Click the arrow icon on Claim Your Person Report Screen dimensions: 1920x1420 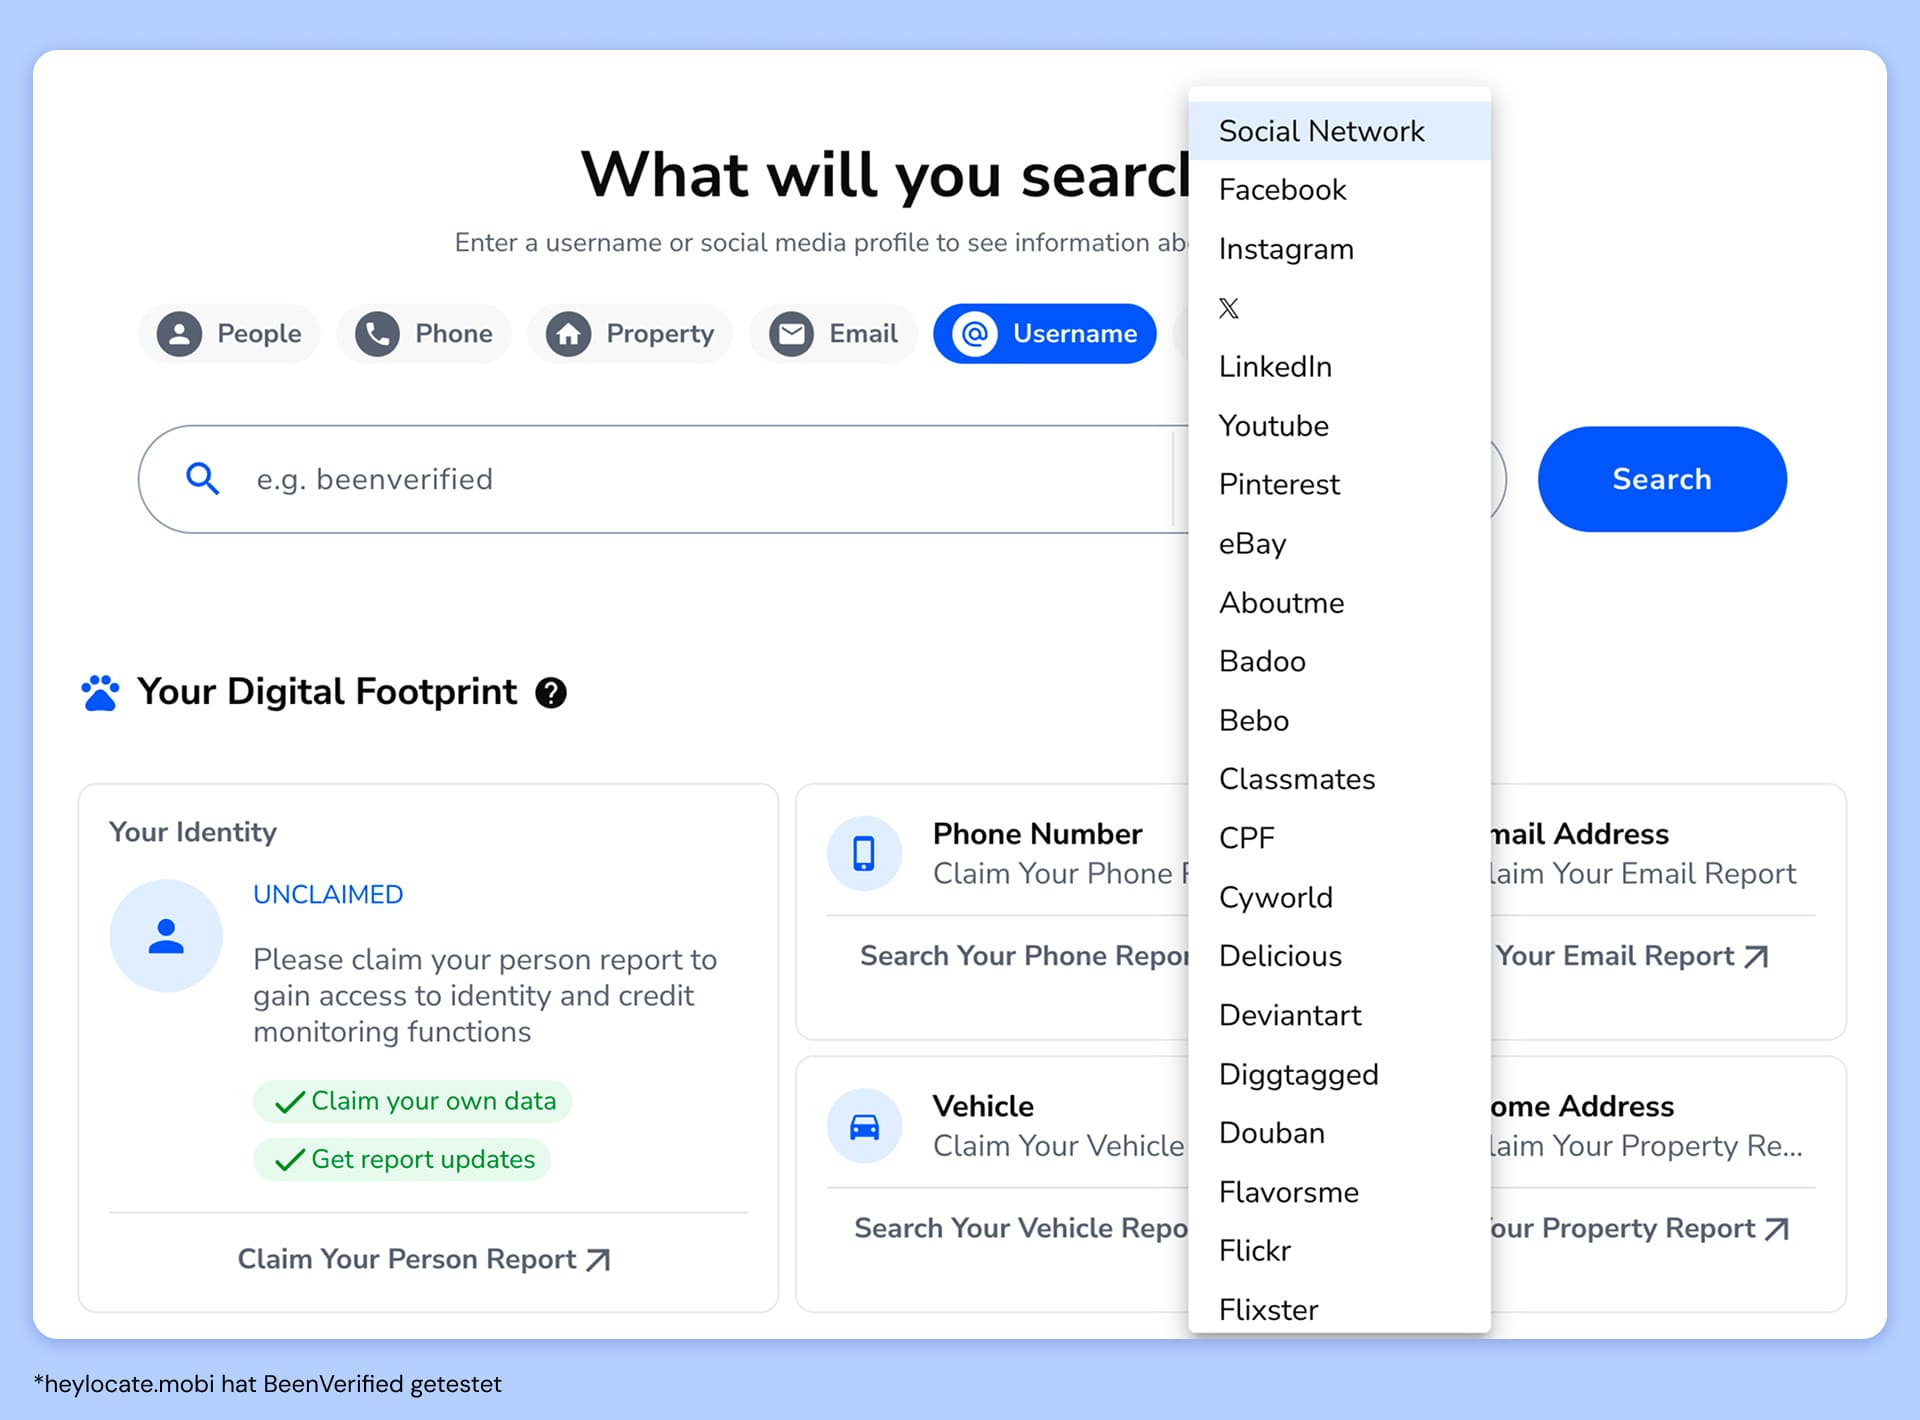pyautogui.click(x=598, y=1259)
